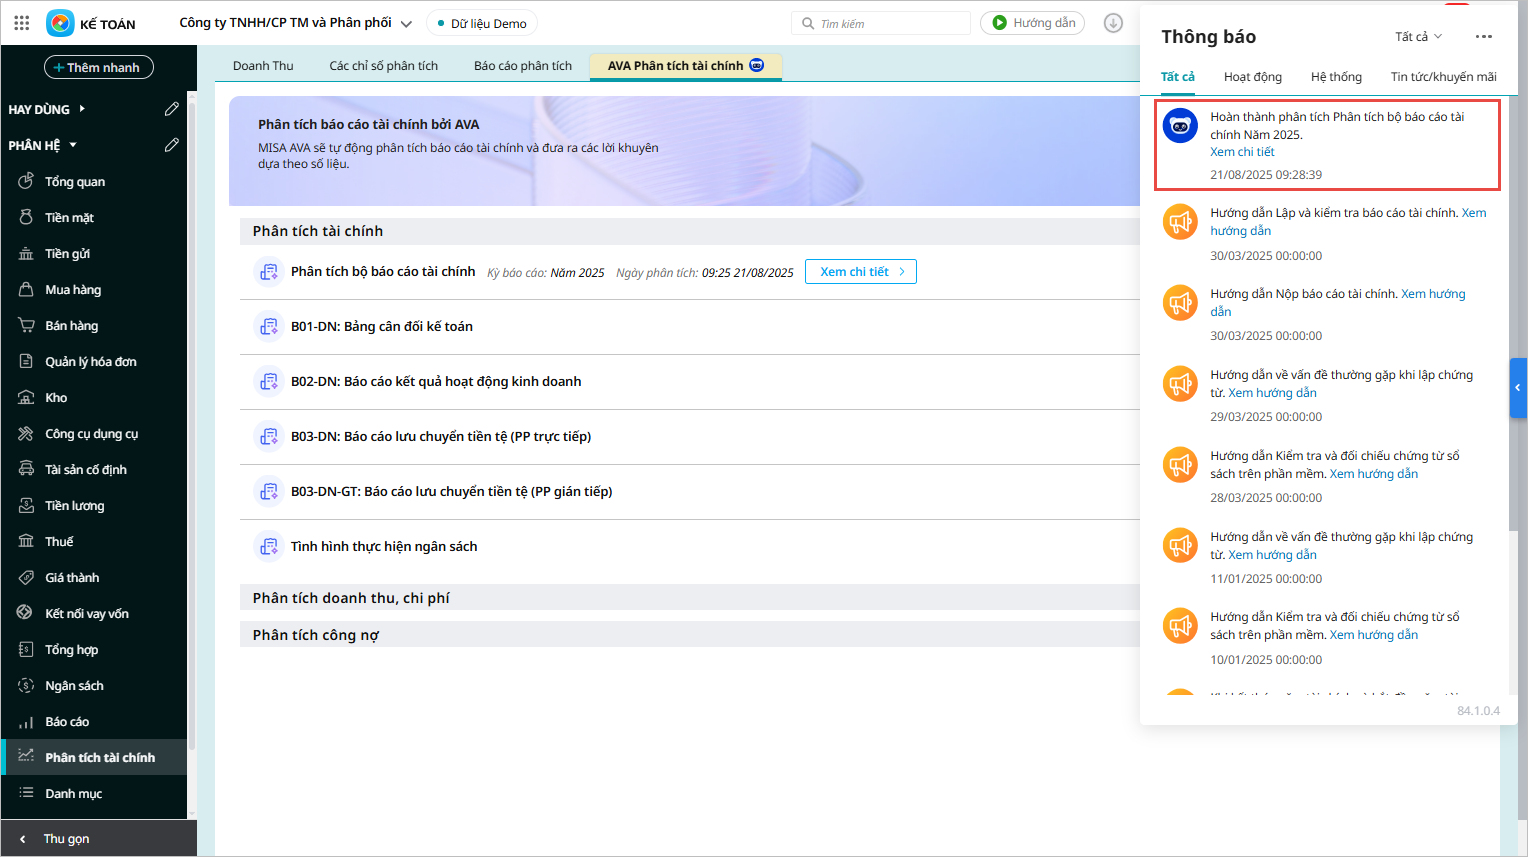Open Kho warehouse module in sidebar
This screenshot has height=857, width=1528.
(x=56, y=398)
